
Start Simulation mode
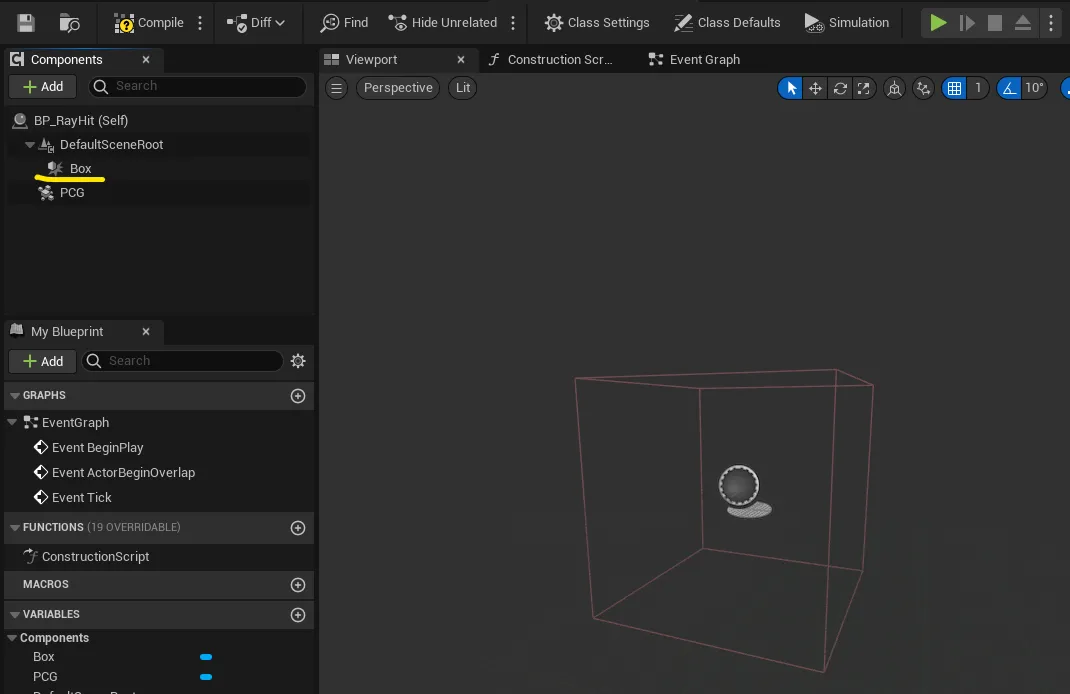(847, 23)
